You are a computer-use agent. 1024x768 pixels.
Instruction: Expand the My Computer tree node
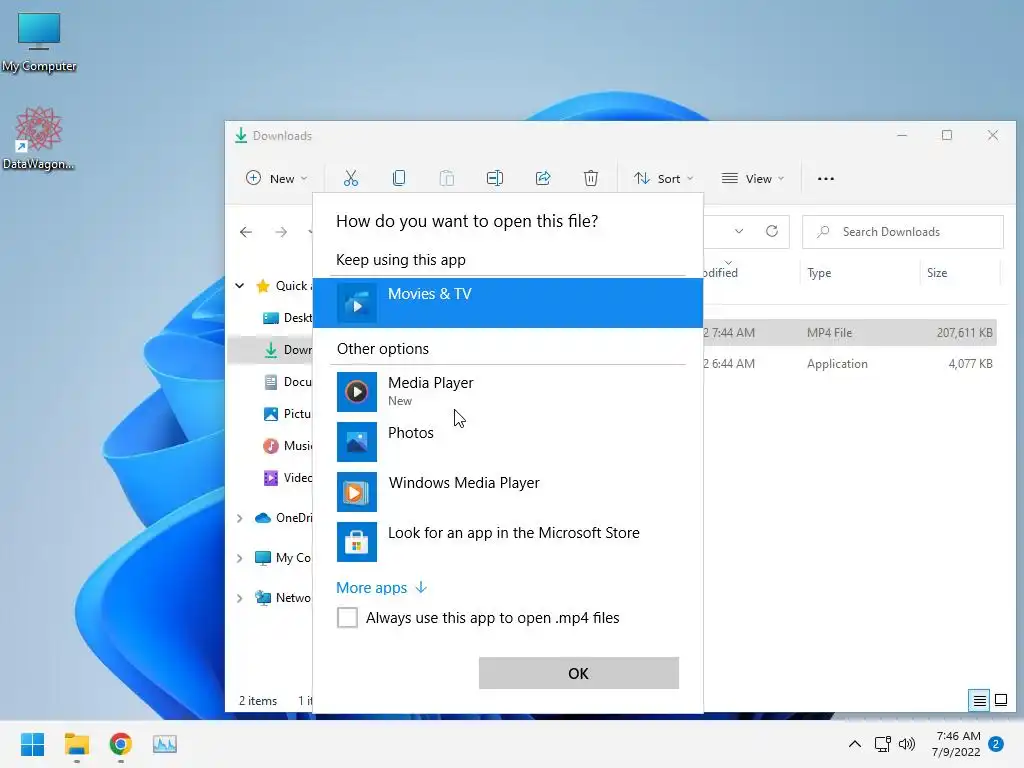240,558
